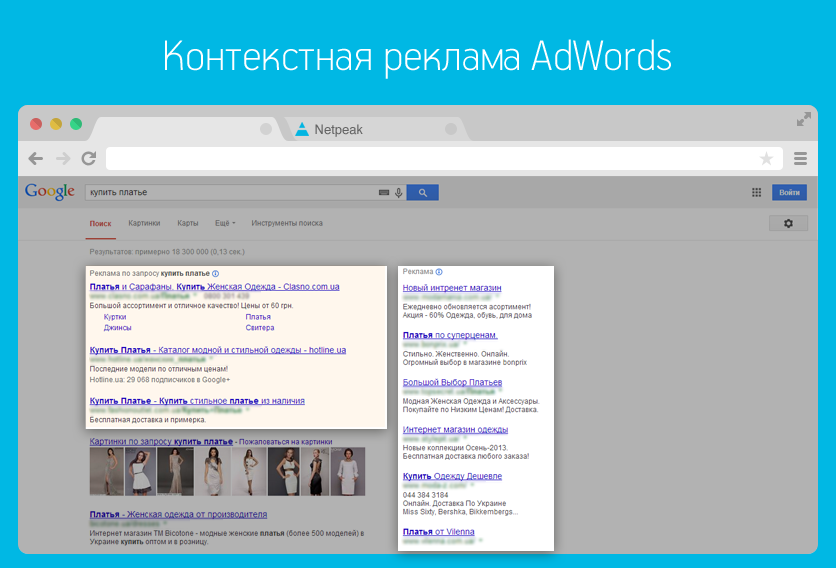Click the info icon beside right-column Реклама
The height and width of the screenshot is (568, 836).
tap(439, 272)
